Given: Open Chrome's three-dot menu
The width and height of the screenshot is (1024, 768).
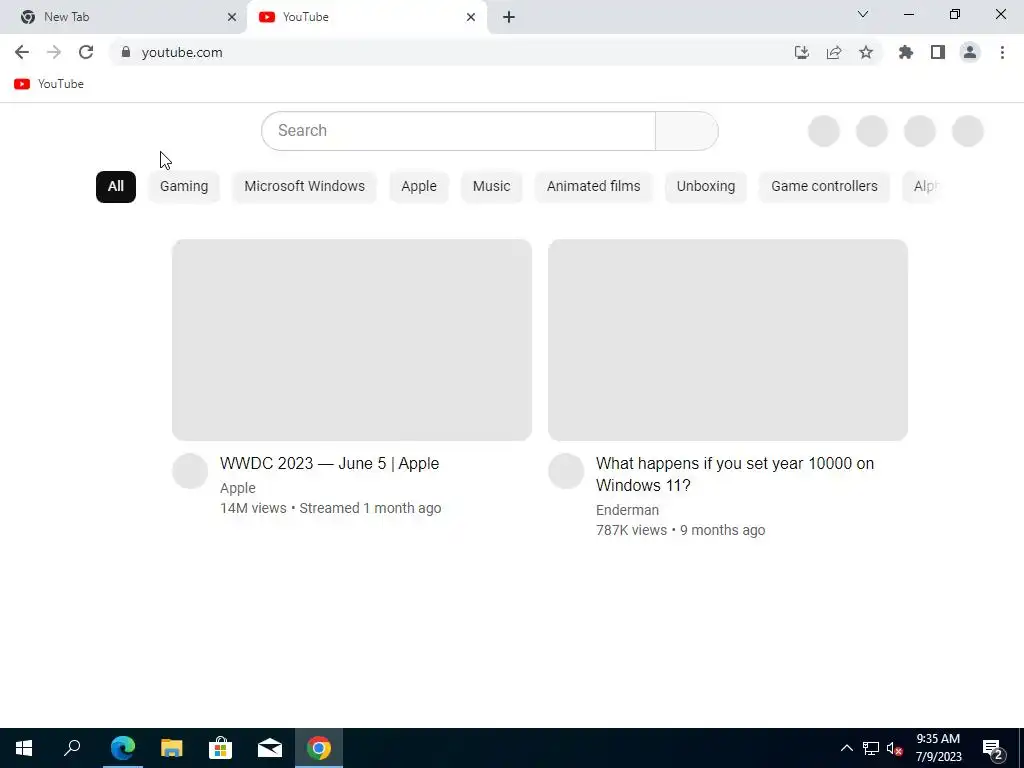Looking at the screenshot, I should tap(1002, 52).
